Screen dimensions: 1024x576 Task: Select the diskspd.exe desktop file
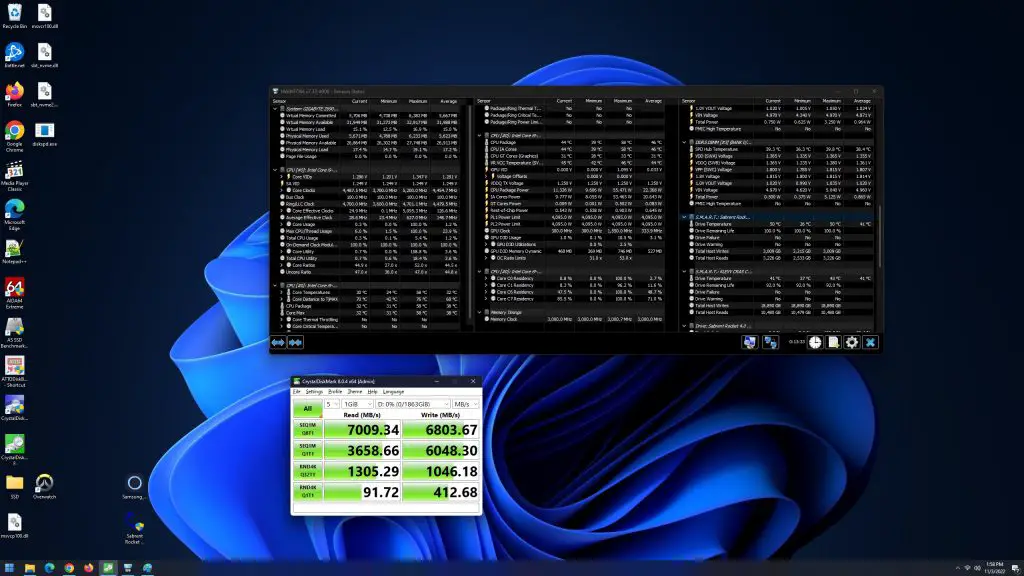click(44, 134)
